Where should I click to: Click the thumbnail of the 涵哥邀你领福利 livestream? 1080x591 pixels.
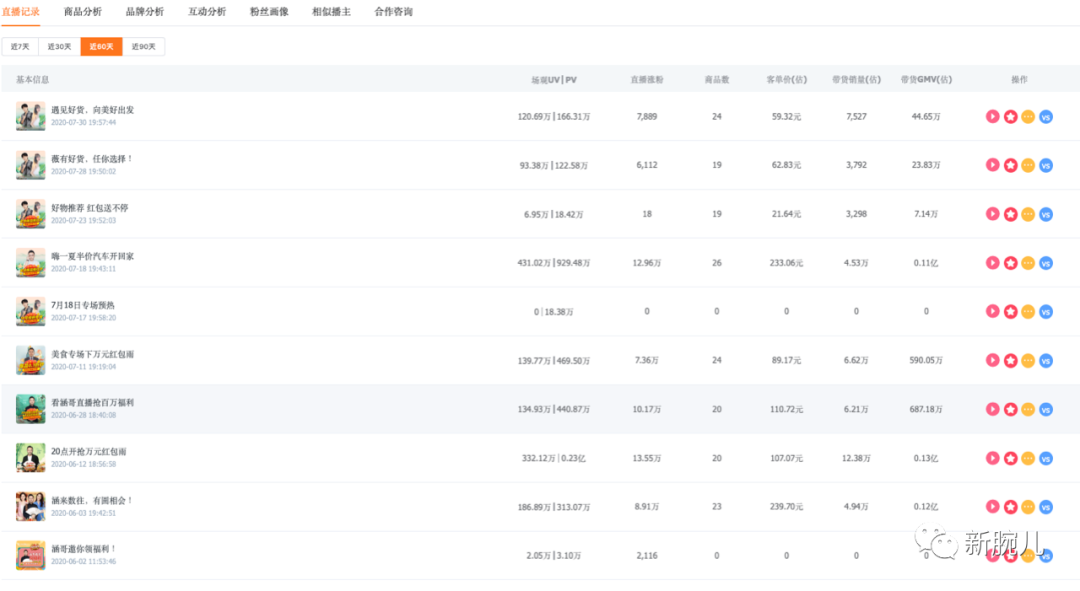click(30, 555)
